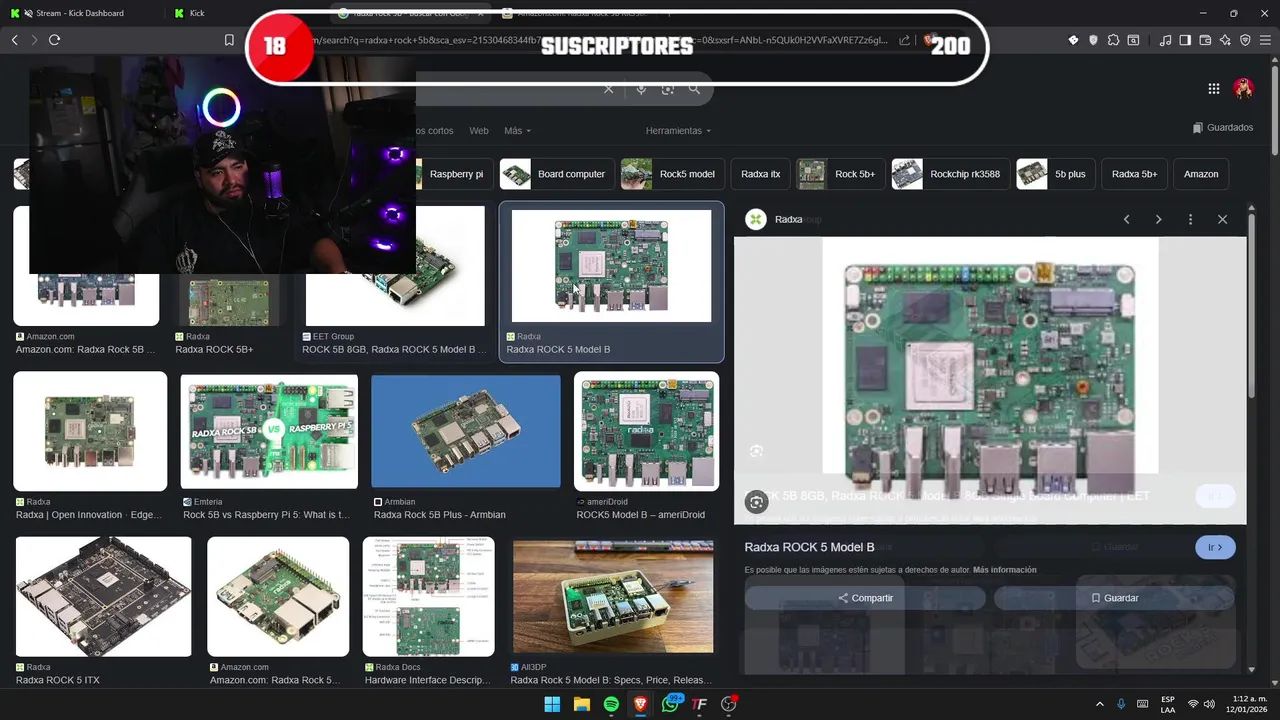
Task: Select the Rock5 model filter chip
Action: pyautogui.click(x=672, y=174)
